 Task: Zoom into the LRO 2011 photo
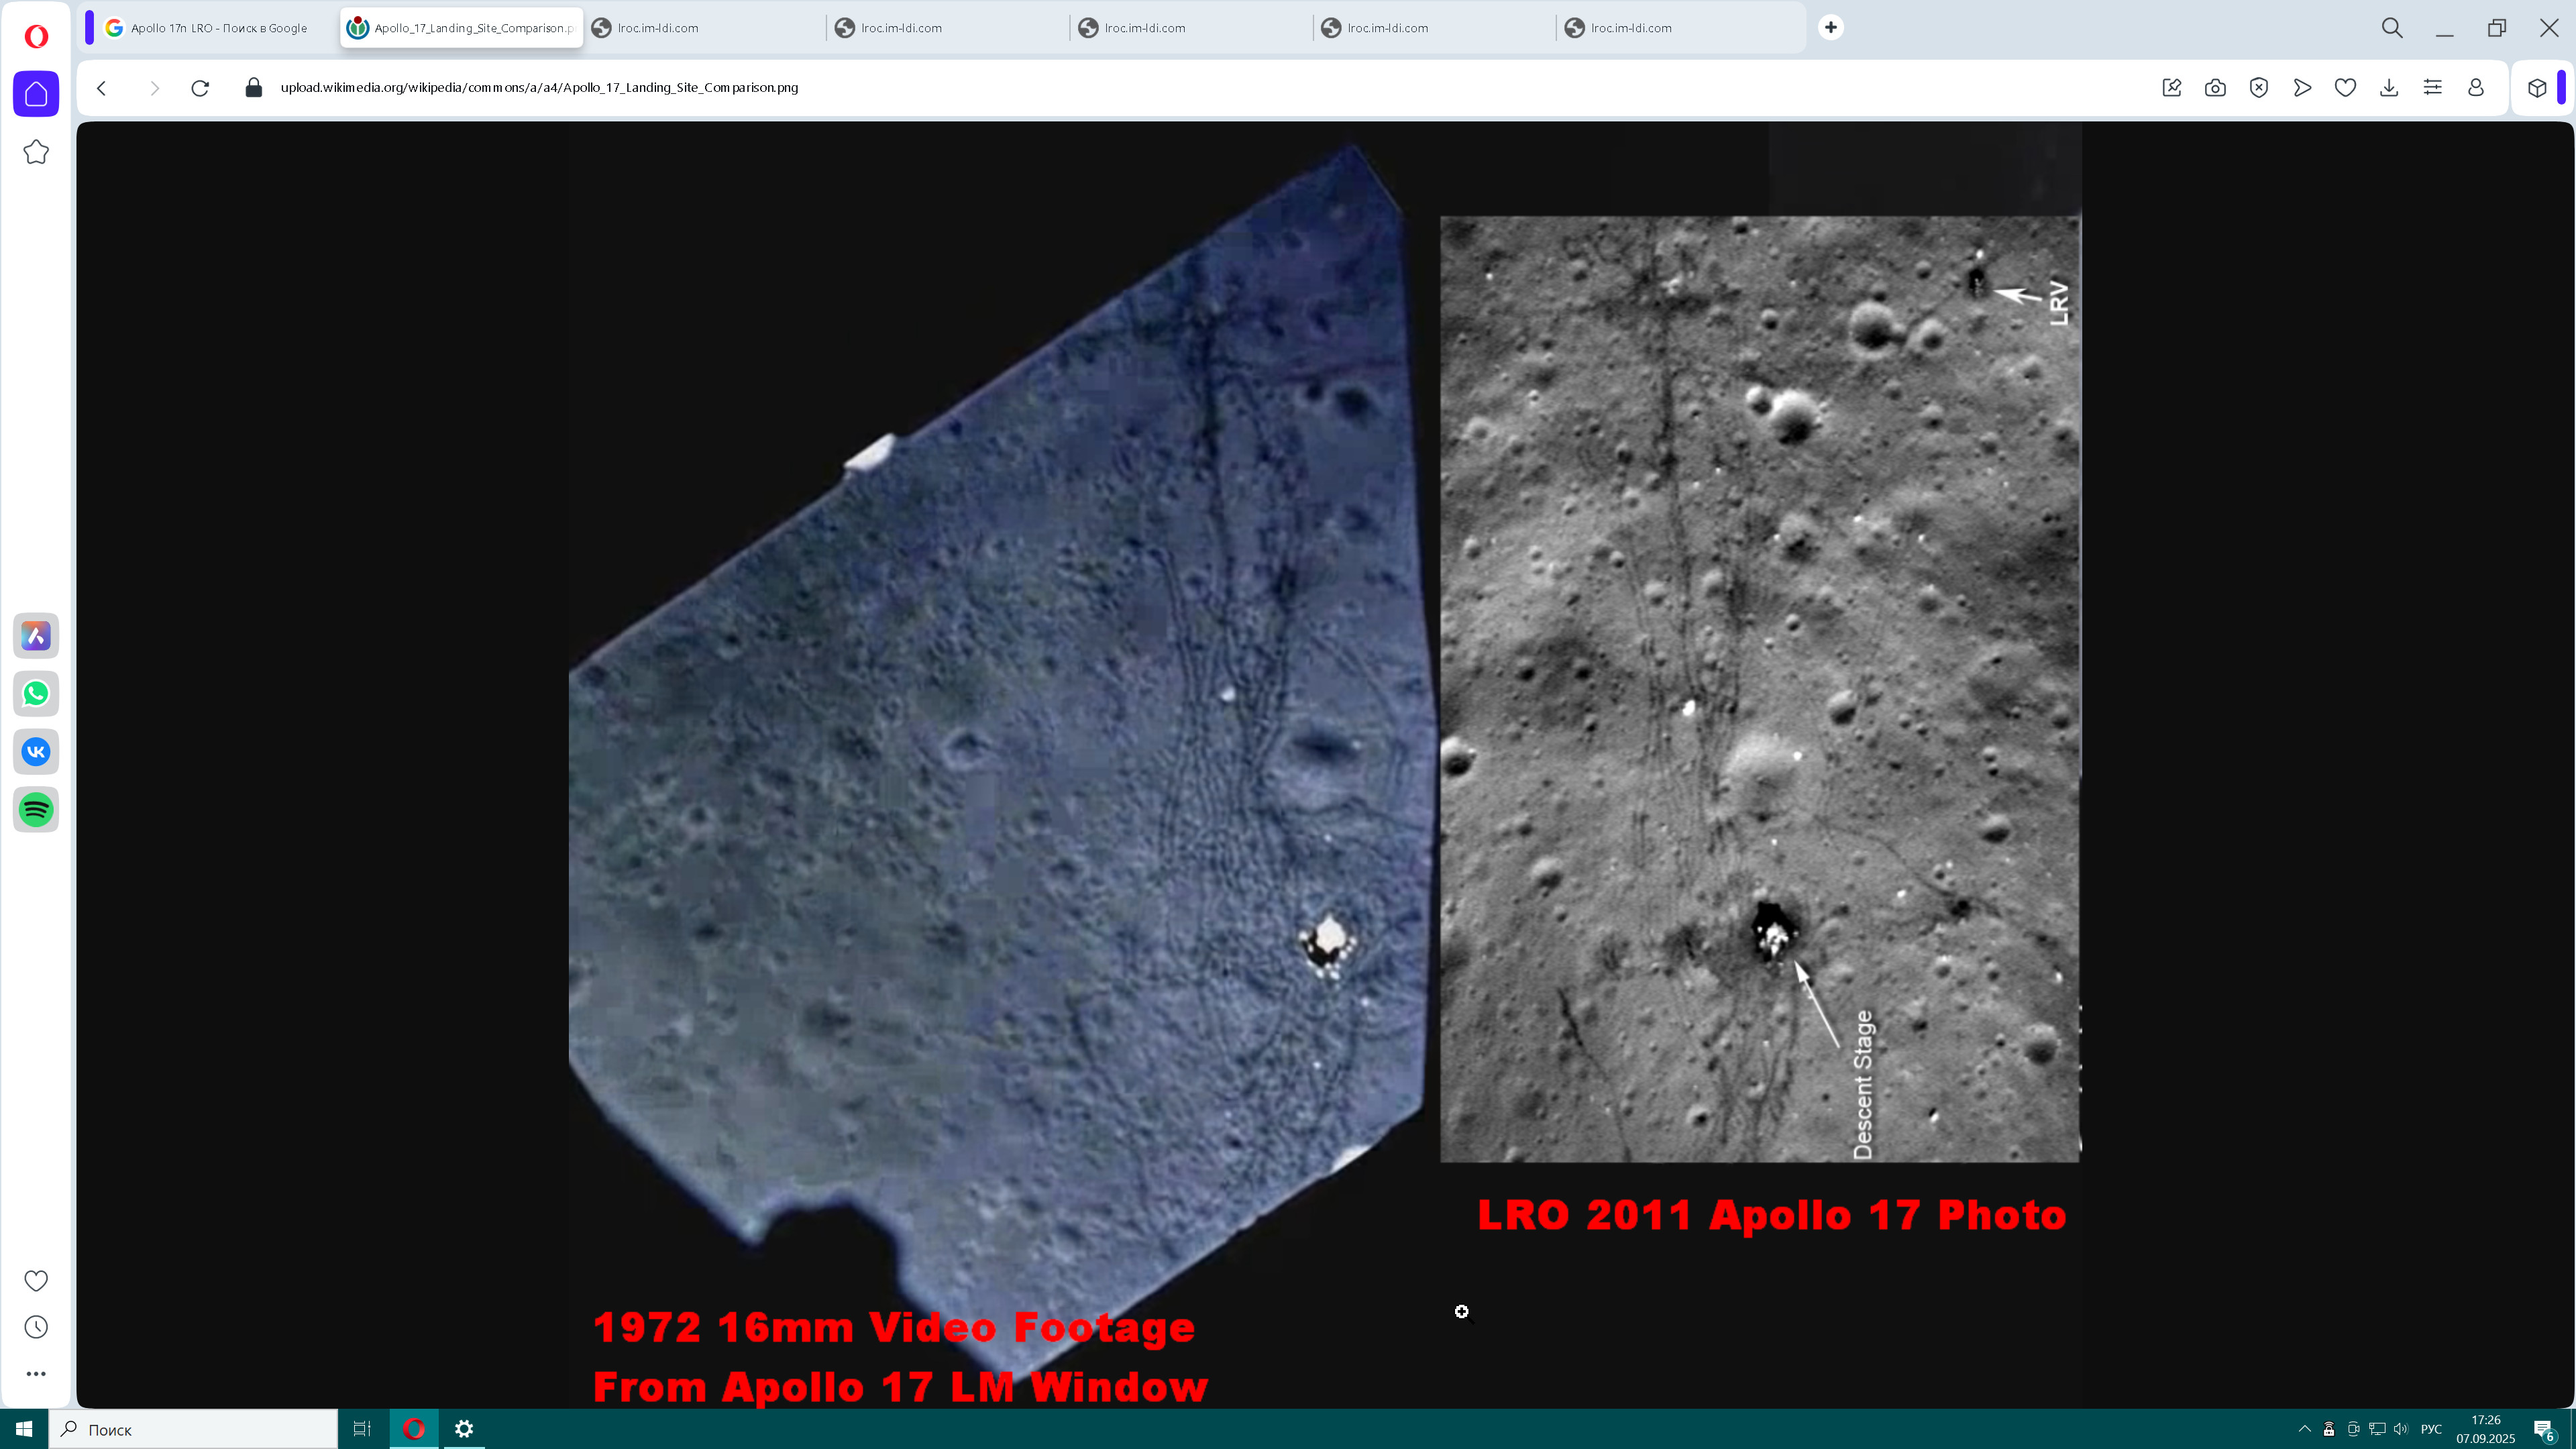point(1759,689)
